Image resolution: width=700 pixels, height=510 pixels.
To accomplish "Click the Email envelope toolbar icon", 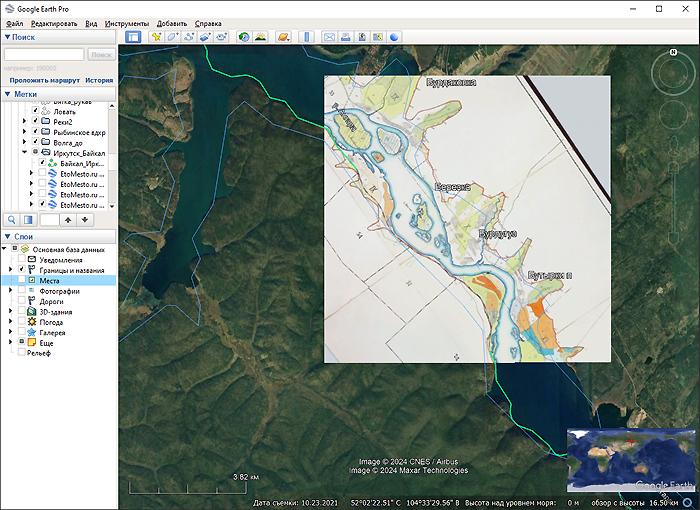I will [x=329, y=37].
